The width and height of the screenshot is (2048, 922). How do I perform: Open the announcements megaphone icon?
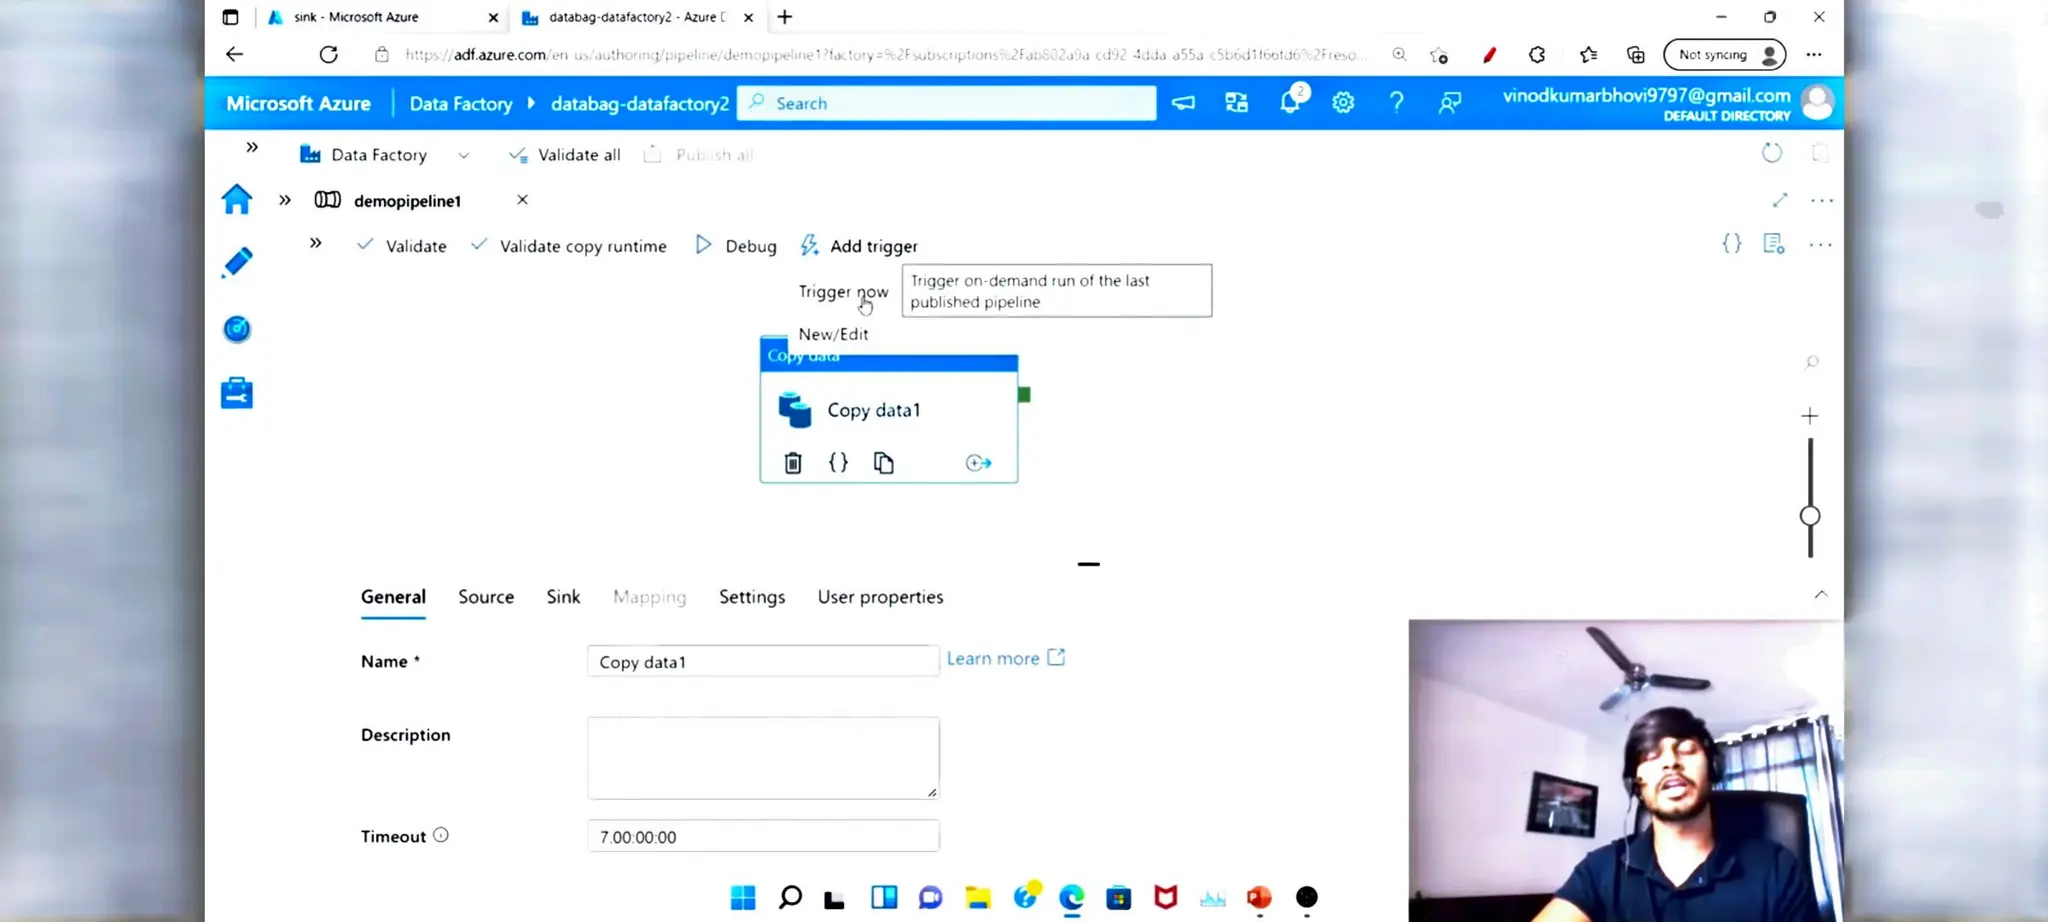1184,102
